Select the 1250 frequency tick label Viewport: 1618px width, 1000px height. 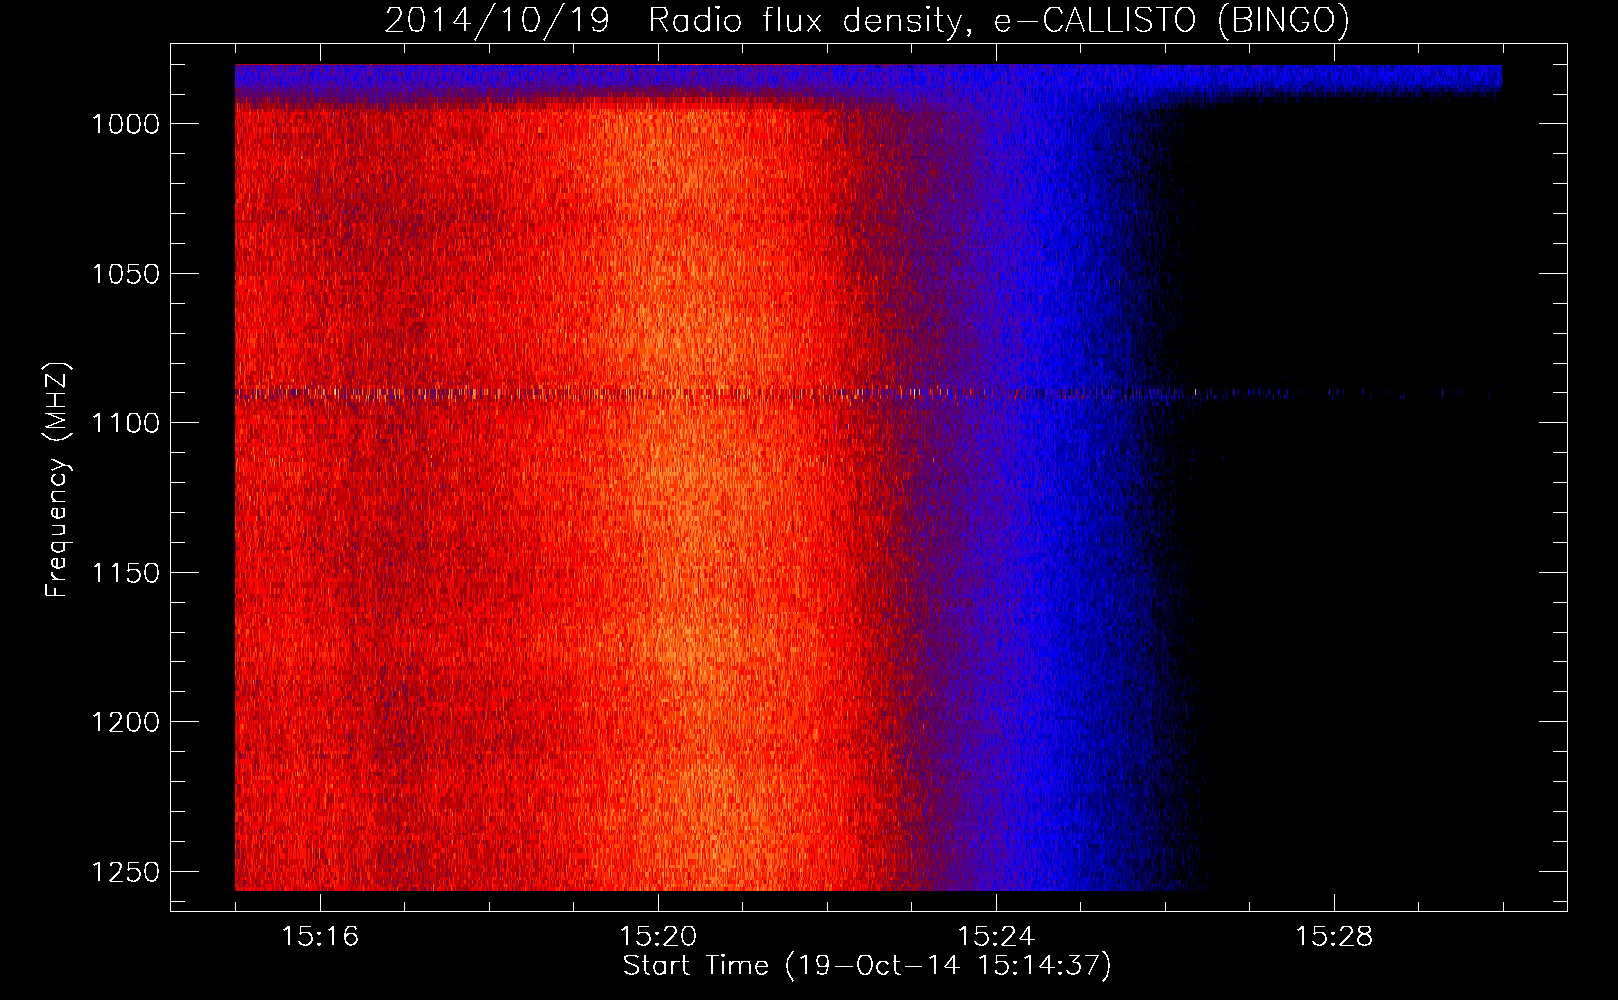coord(125,872)
